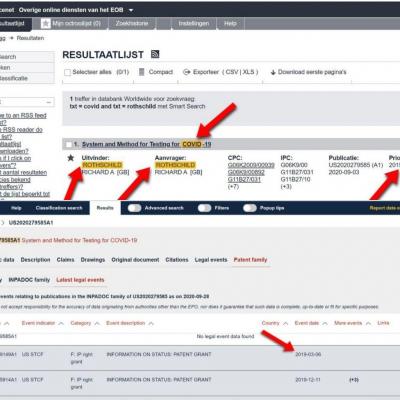Screen dimensions: 400x400
Task: Check the box for result 1
Action: (x=69, y=144)
